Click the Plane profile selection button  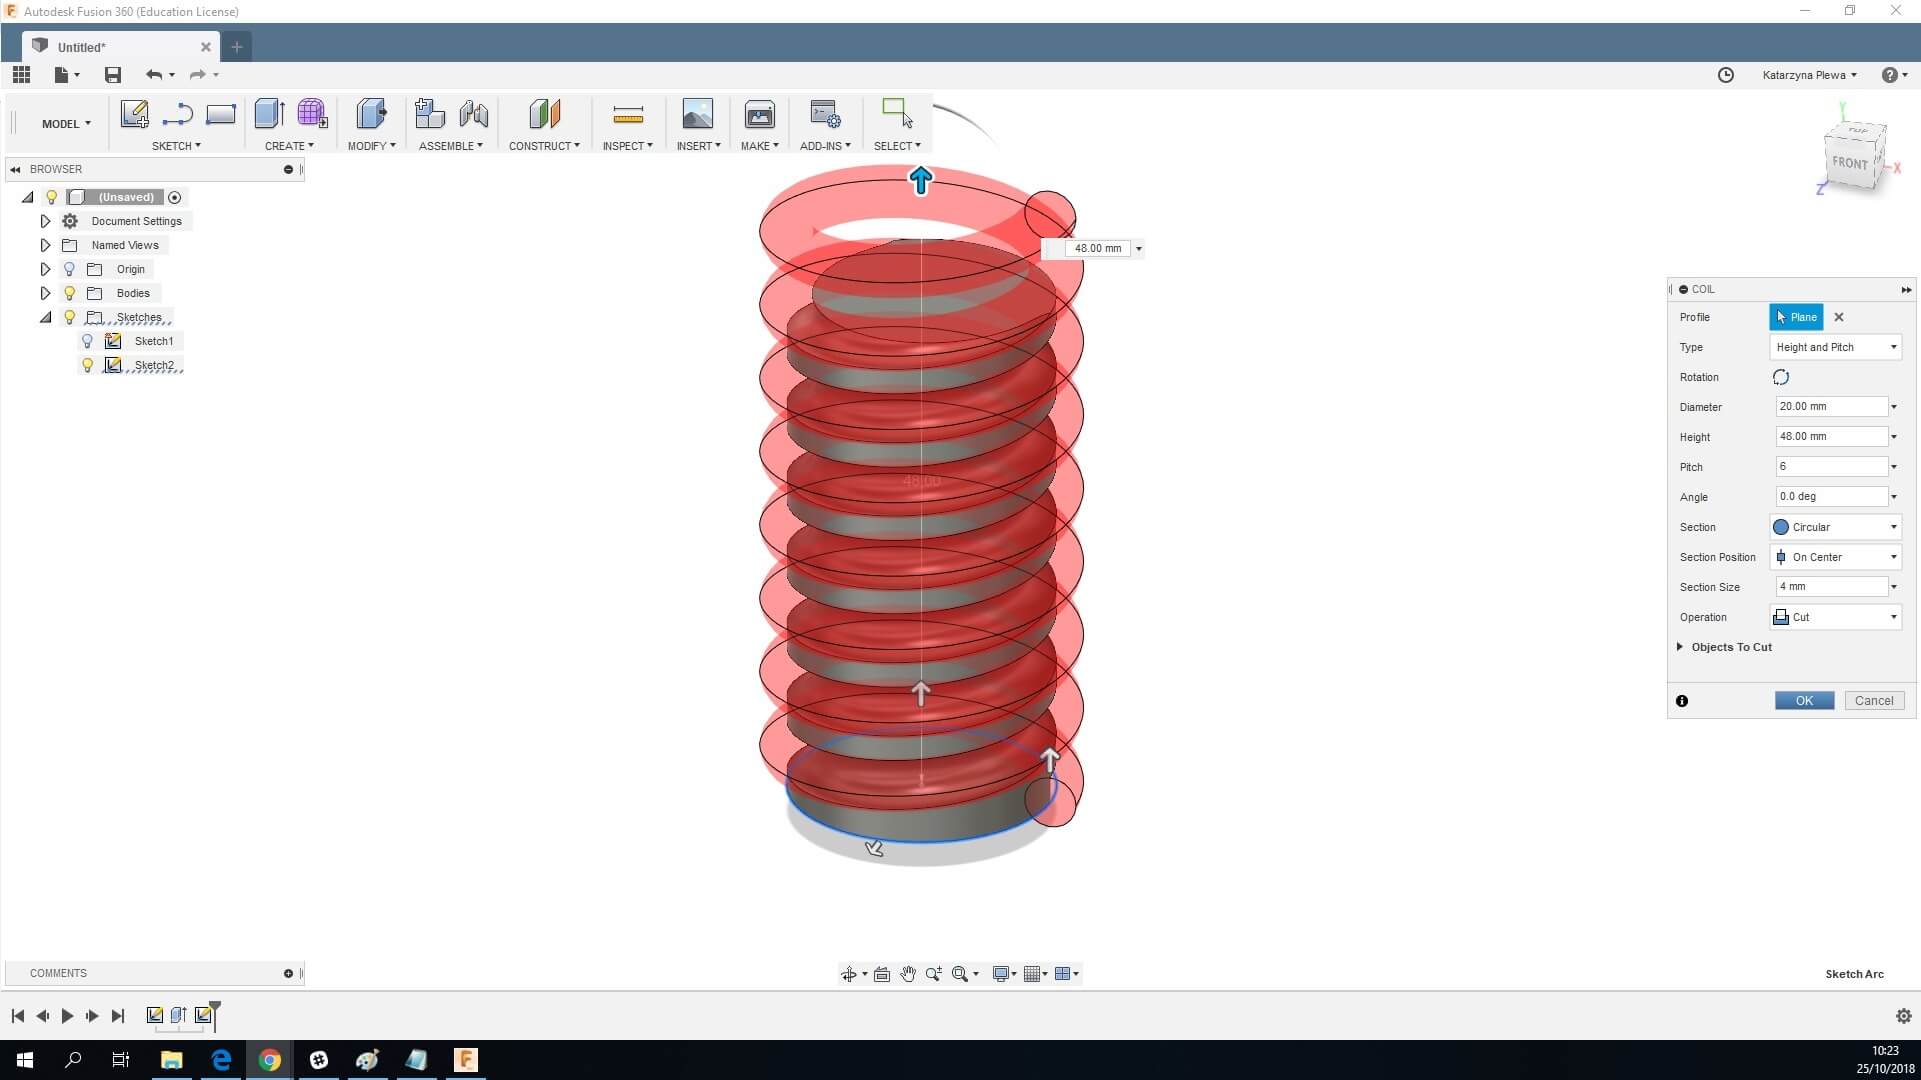tap(1796, 317)
